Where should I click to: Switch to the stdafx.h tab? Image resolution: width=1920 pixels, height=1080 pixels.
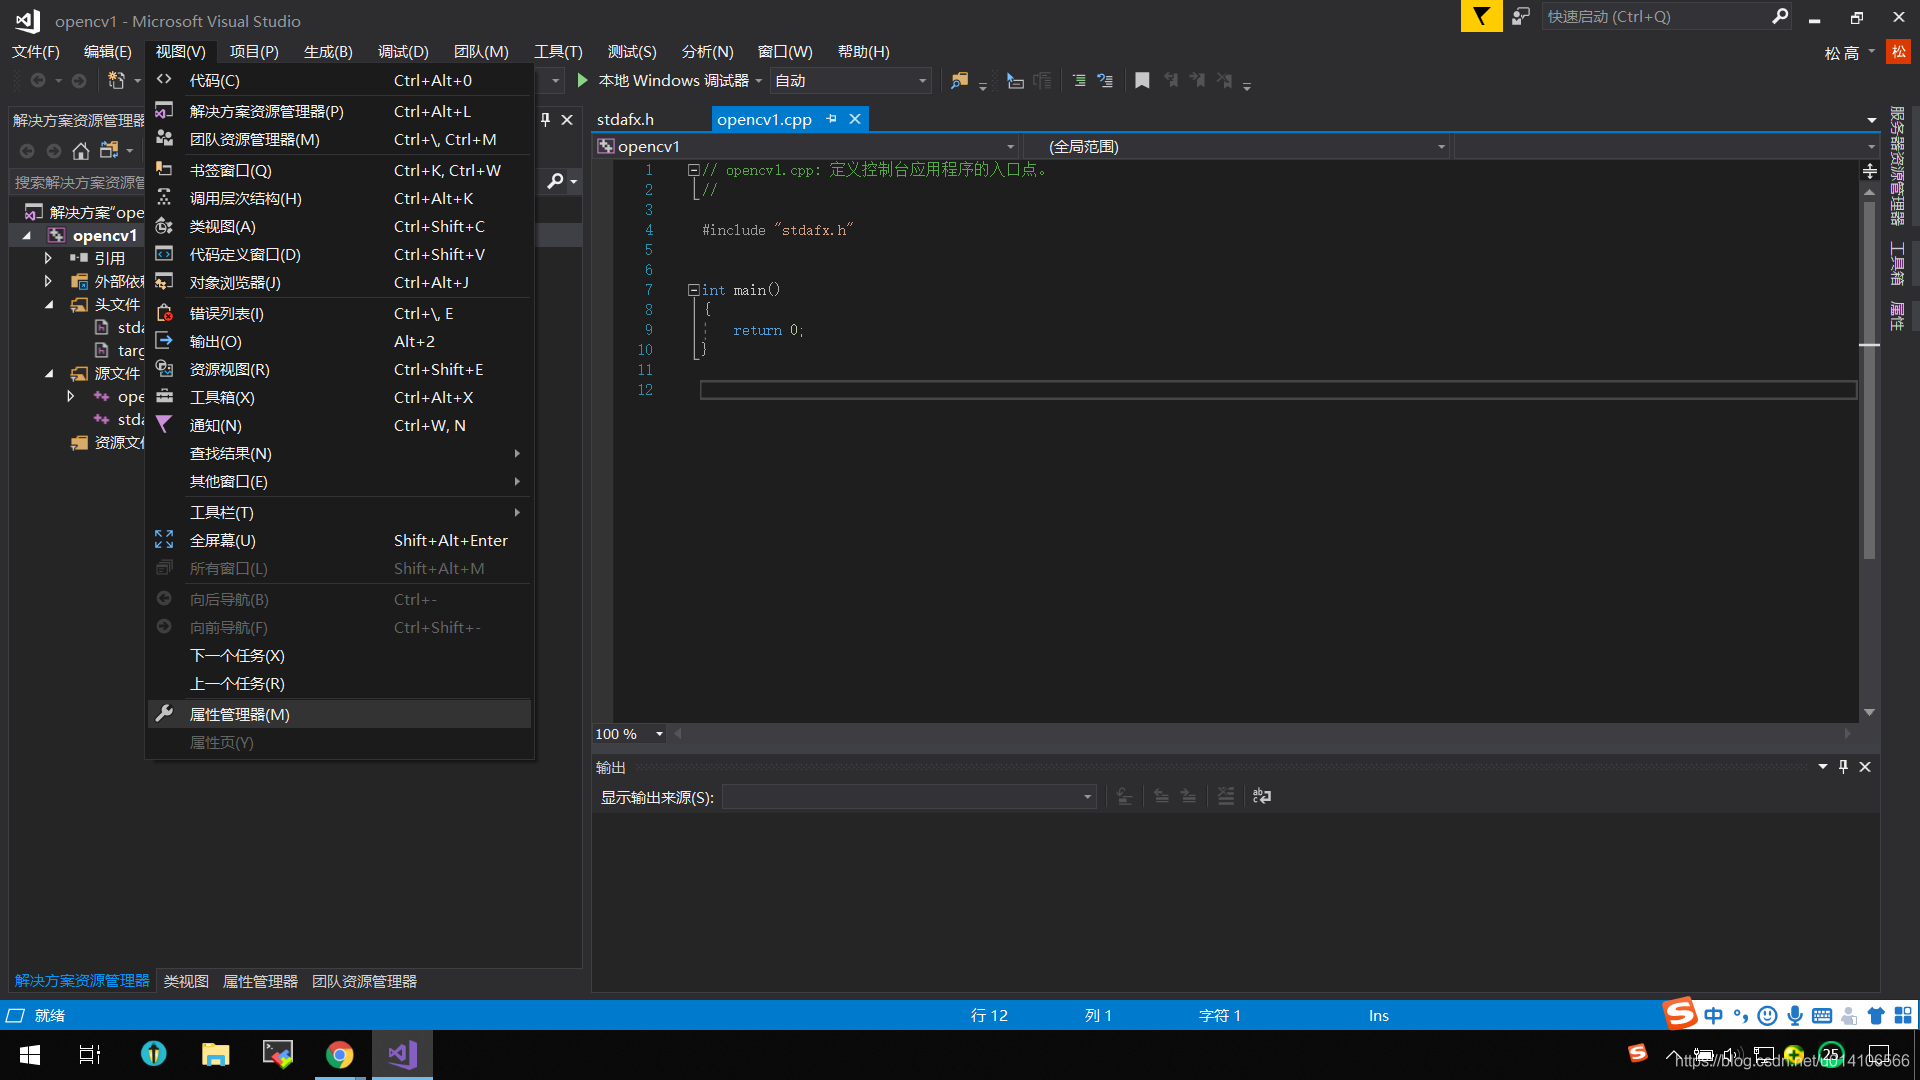pos(625,119)
